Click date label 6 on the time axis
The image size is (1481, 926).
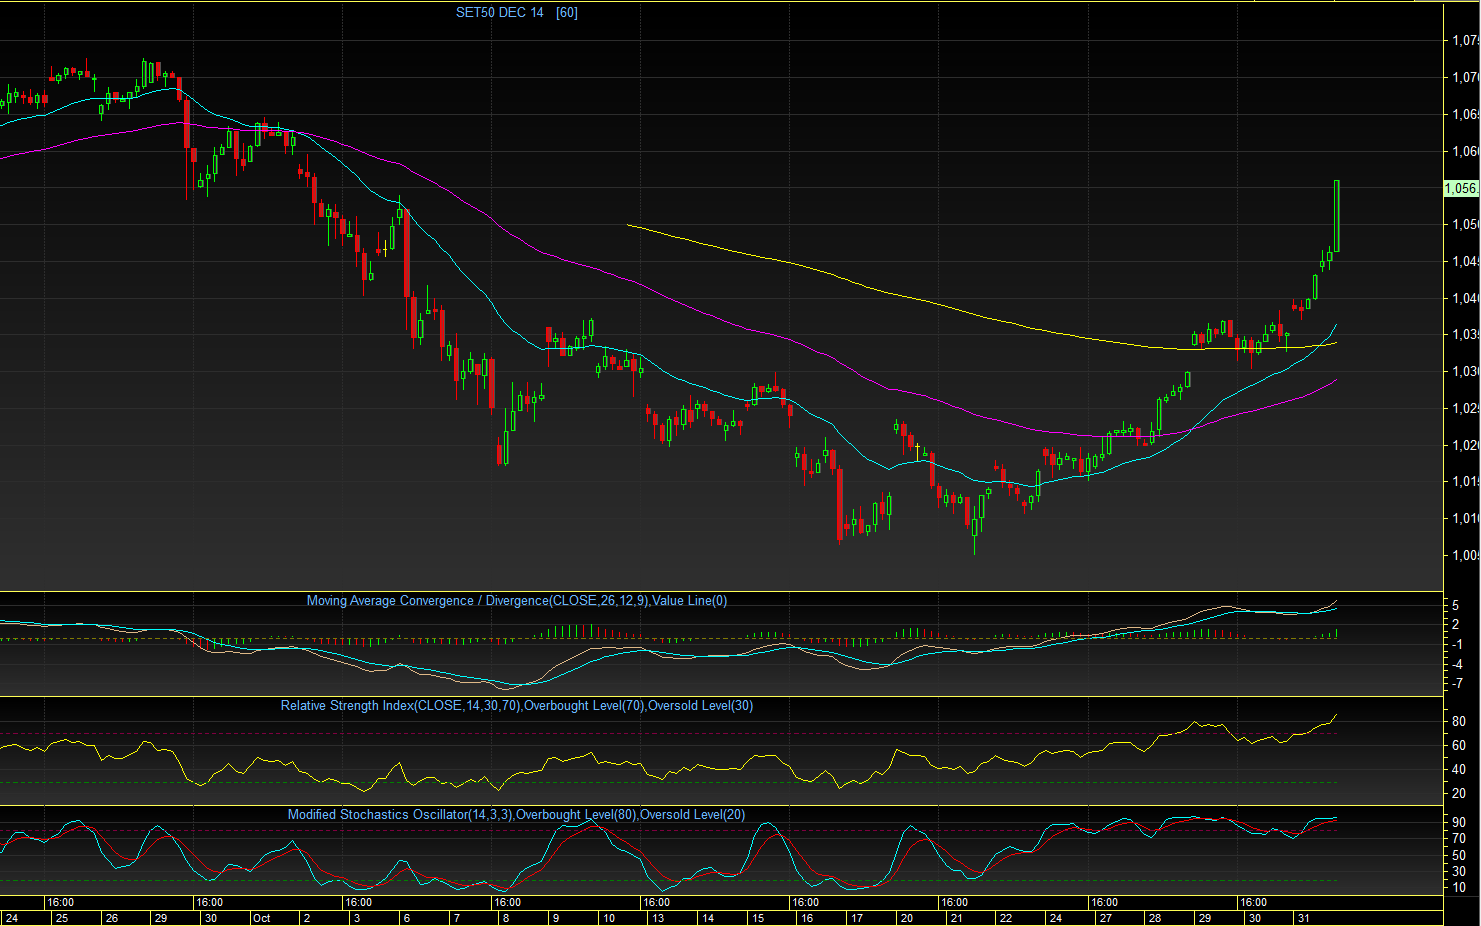point(406,918)
